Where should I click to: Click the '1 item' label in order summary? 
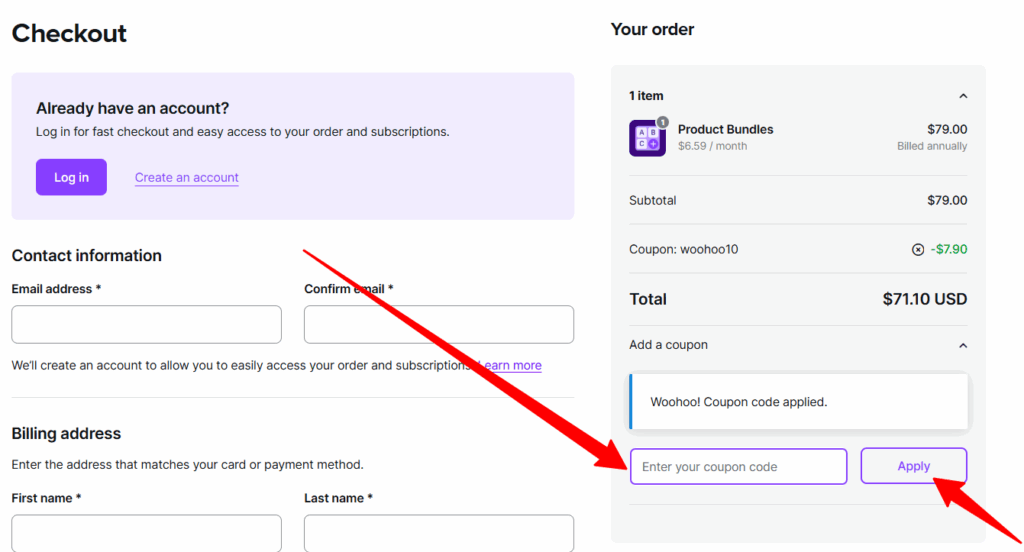(x=646, y=96)
